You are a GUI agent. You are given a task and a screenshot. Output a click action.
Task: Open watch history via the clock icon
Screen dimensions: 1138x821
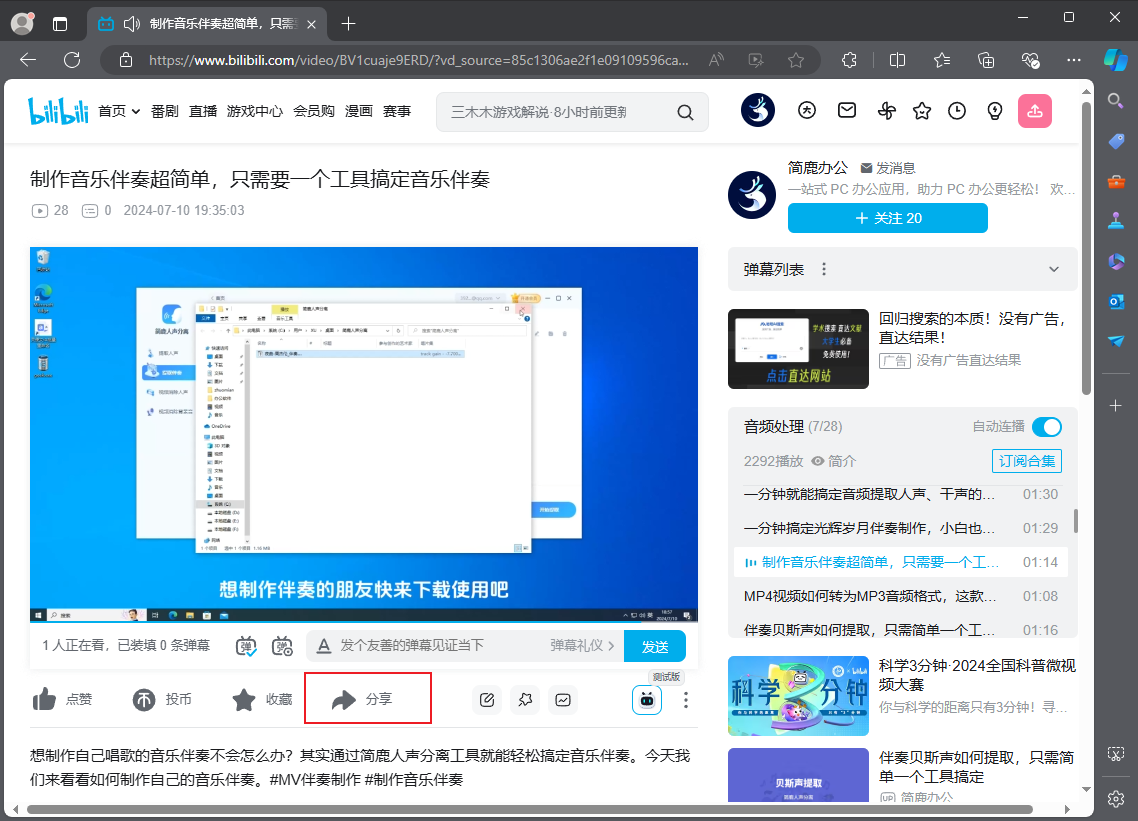click(957, 111)
